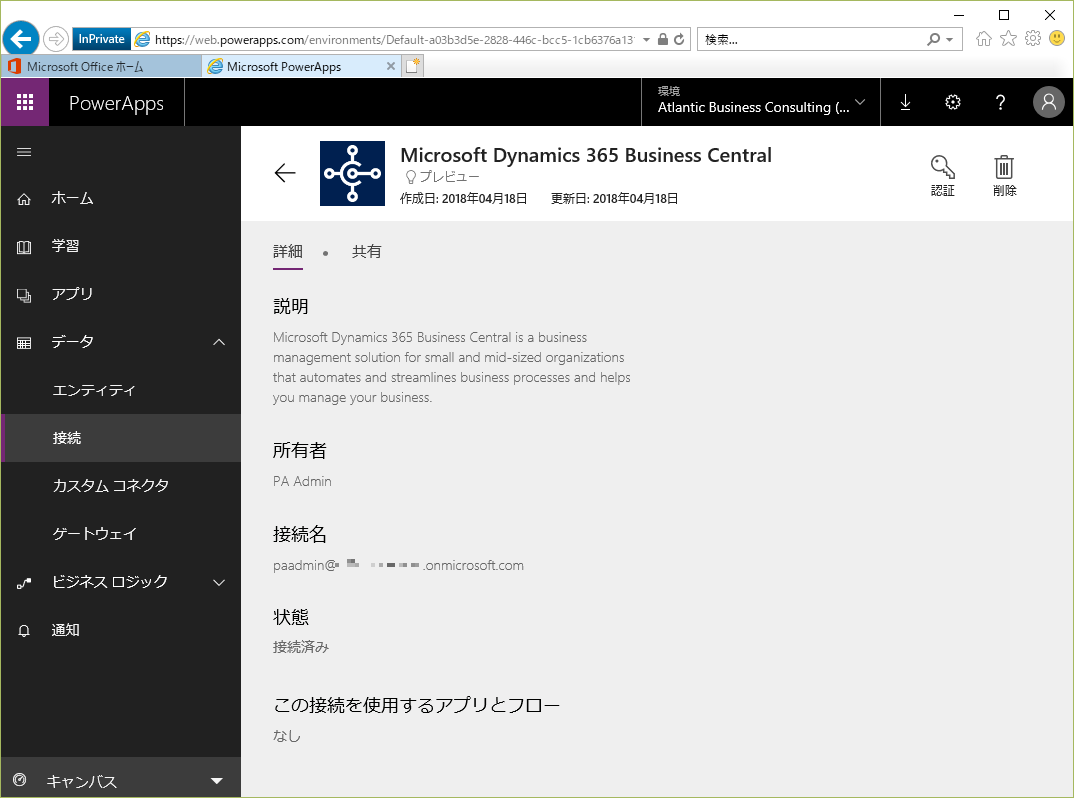
Task: Click the Business Central connector logo
Action: coord(352,173)
